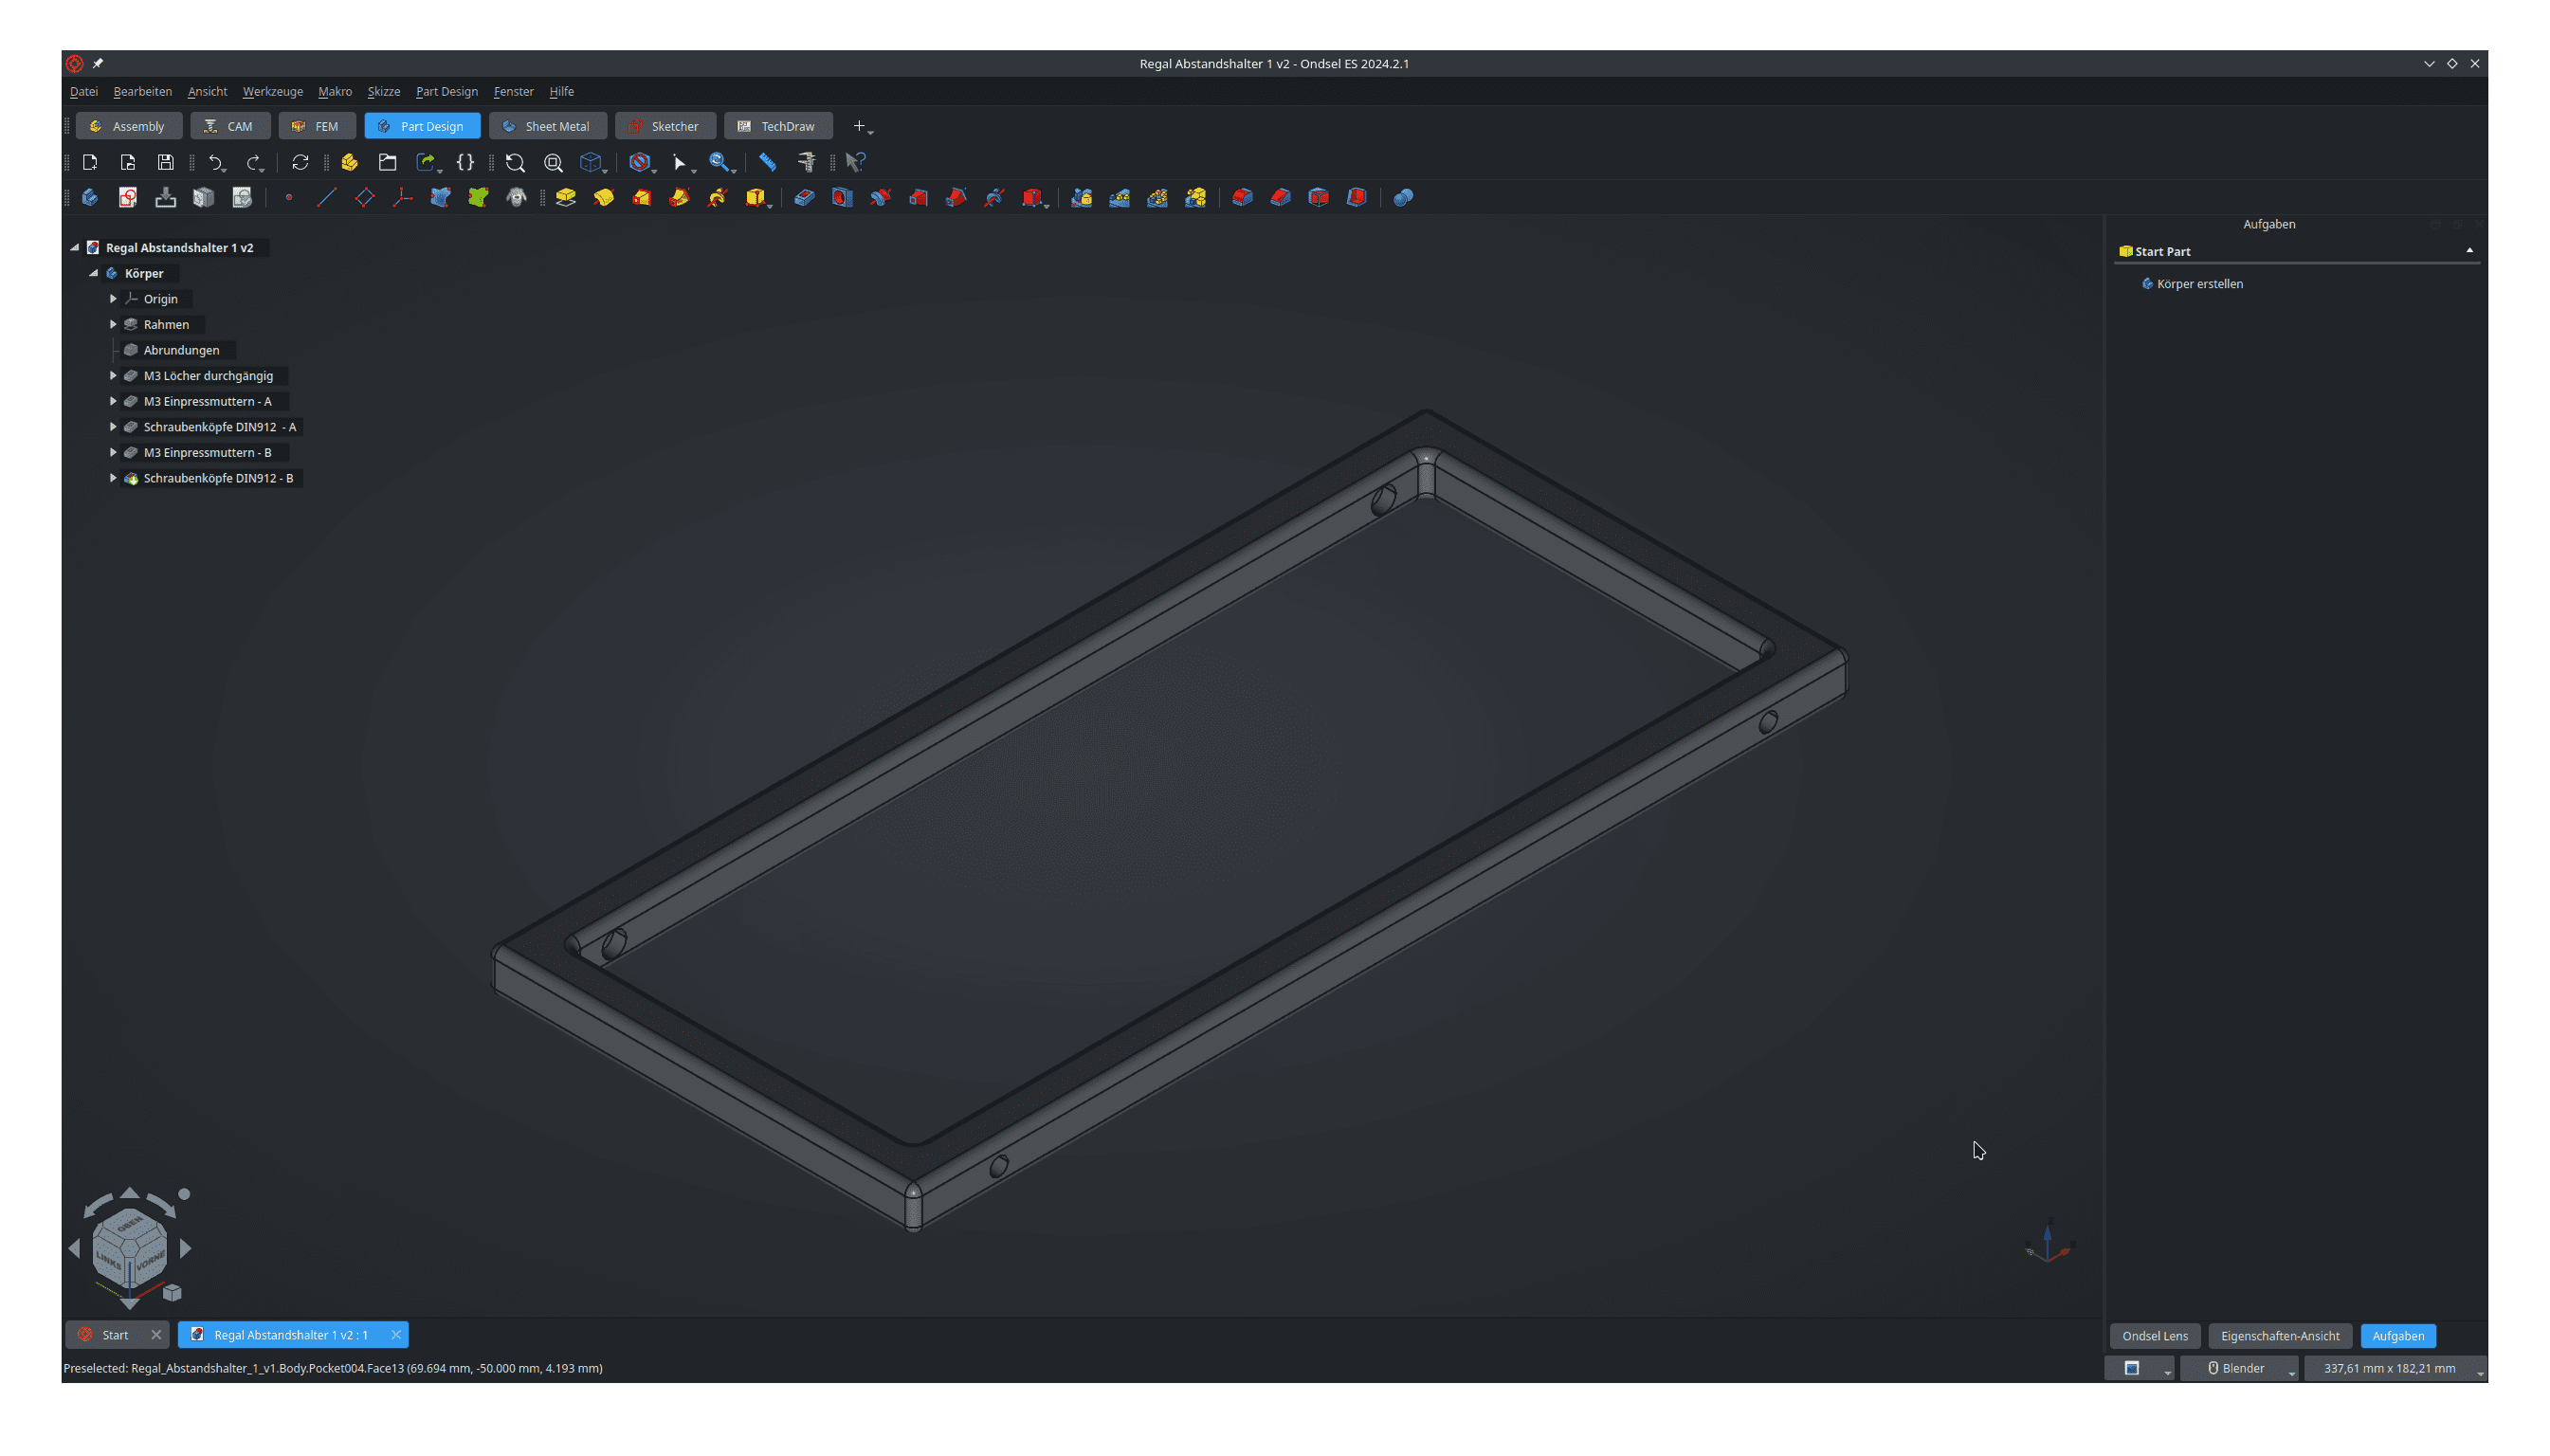Click the Fit All view icon
The width and height of the screenshot is (2550, 1456).
(515, 162)
